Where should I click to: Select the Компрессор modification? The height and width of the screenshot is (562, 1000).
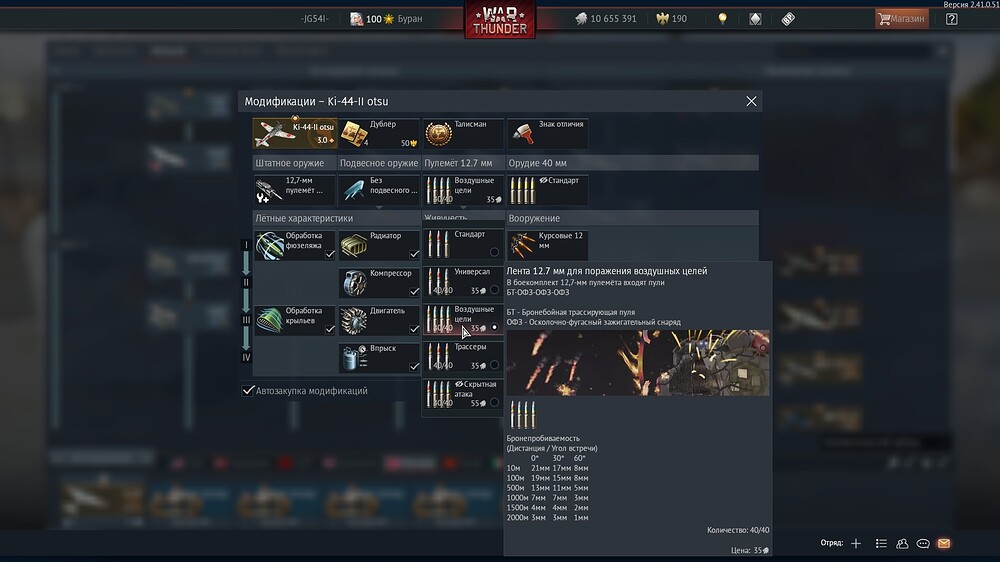point(379,283)
